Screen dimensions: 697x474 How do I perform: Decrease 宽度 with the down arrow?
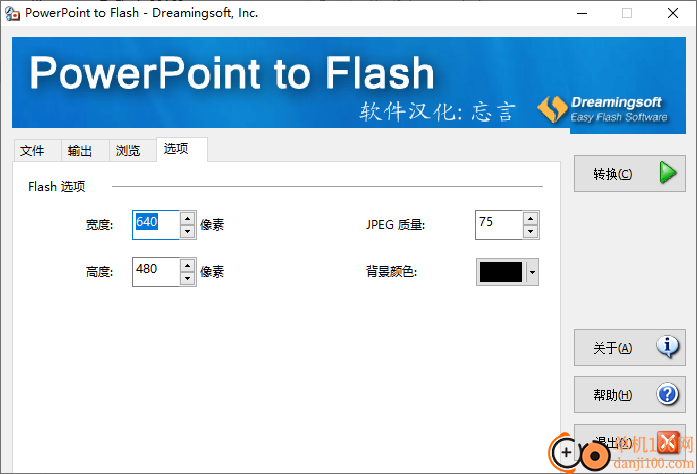[x=188, y=232]
